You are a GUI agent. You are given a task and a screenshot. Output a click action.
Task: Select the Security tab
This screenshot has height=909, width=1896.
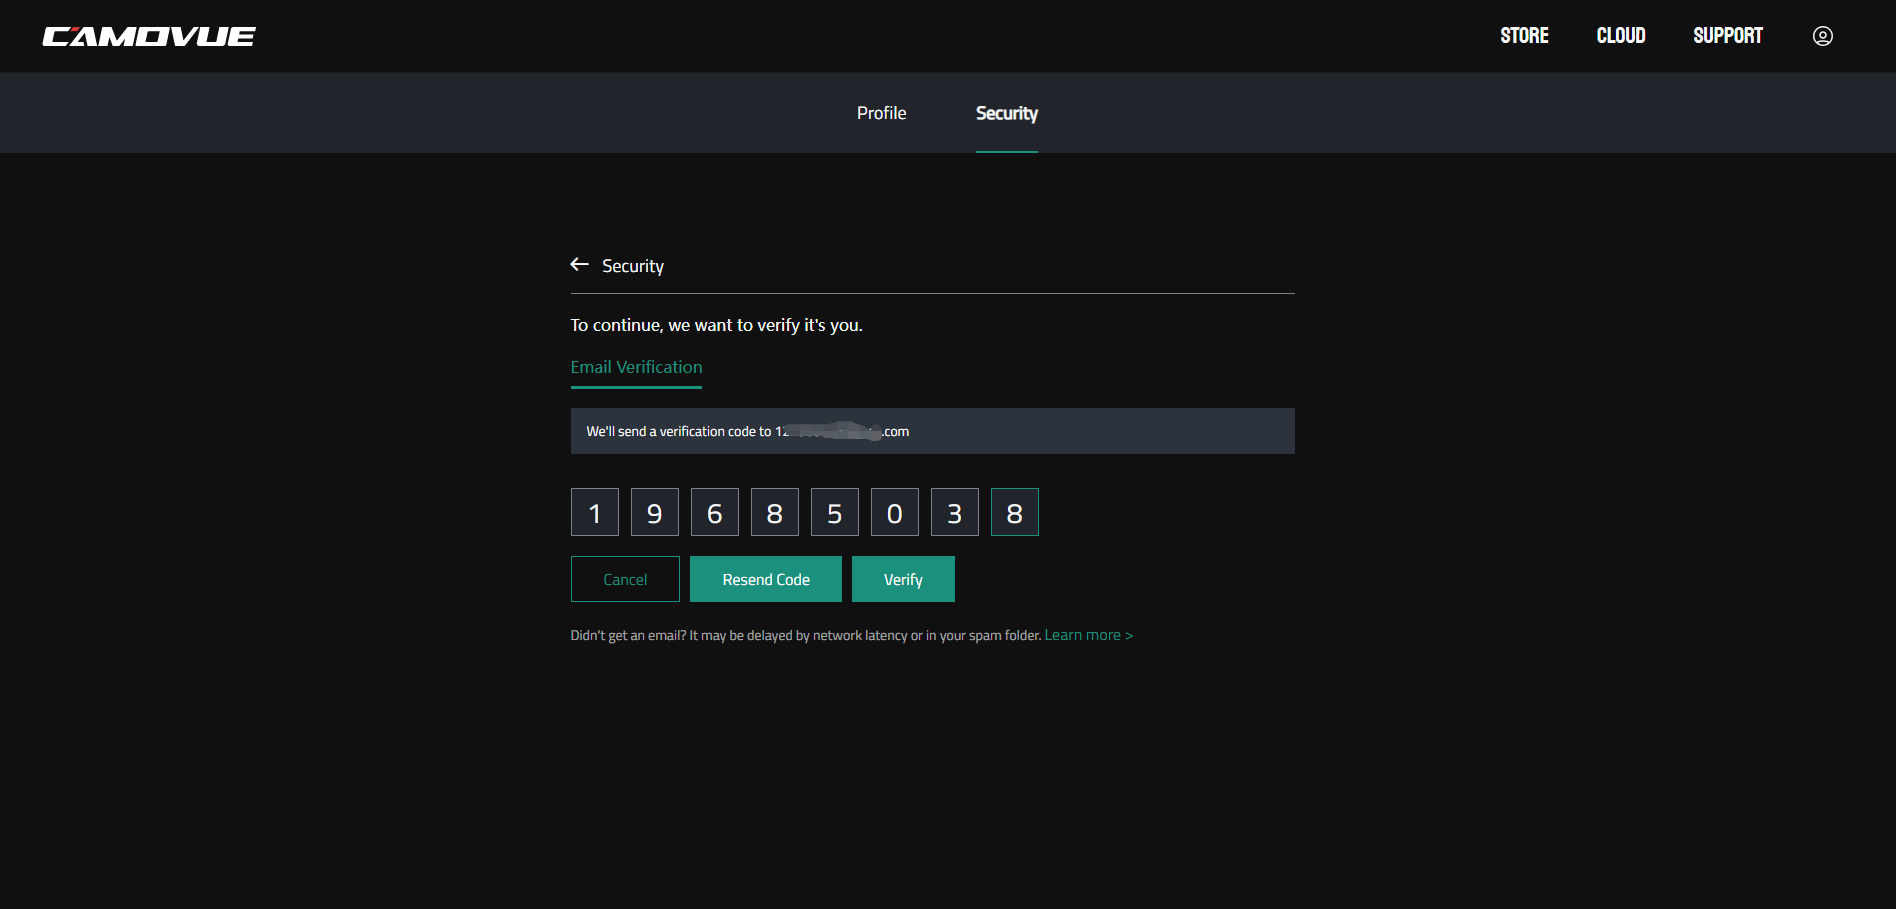point(1006,113)
